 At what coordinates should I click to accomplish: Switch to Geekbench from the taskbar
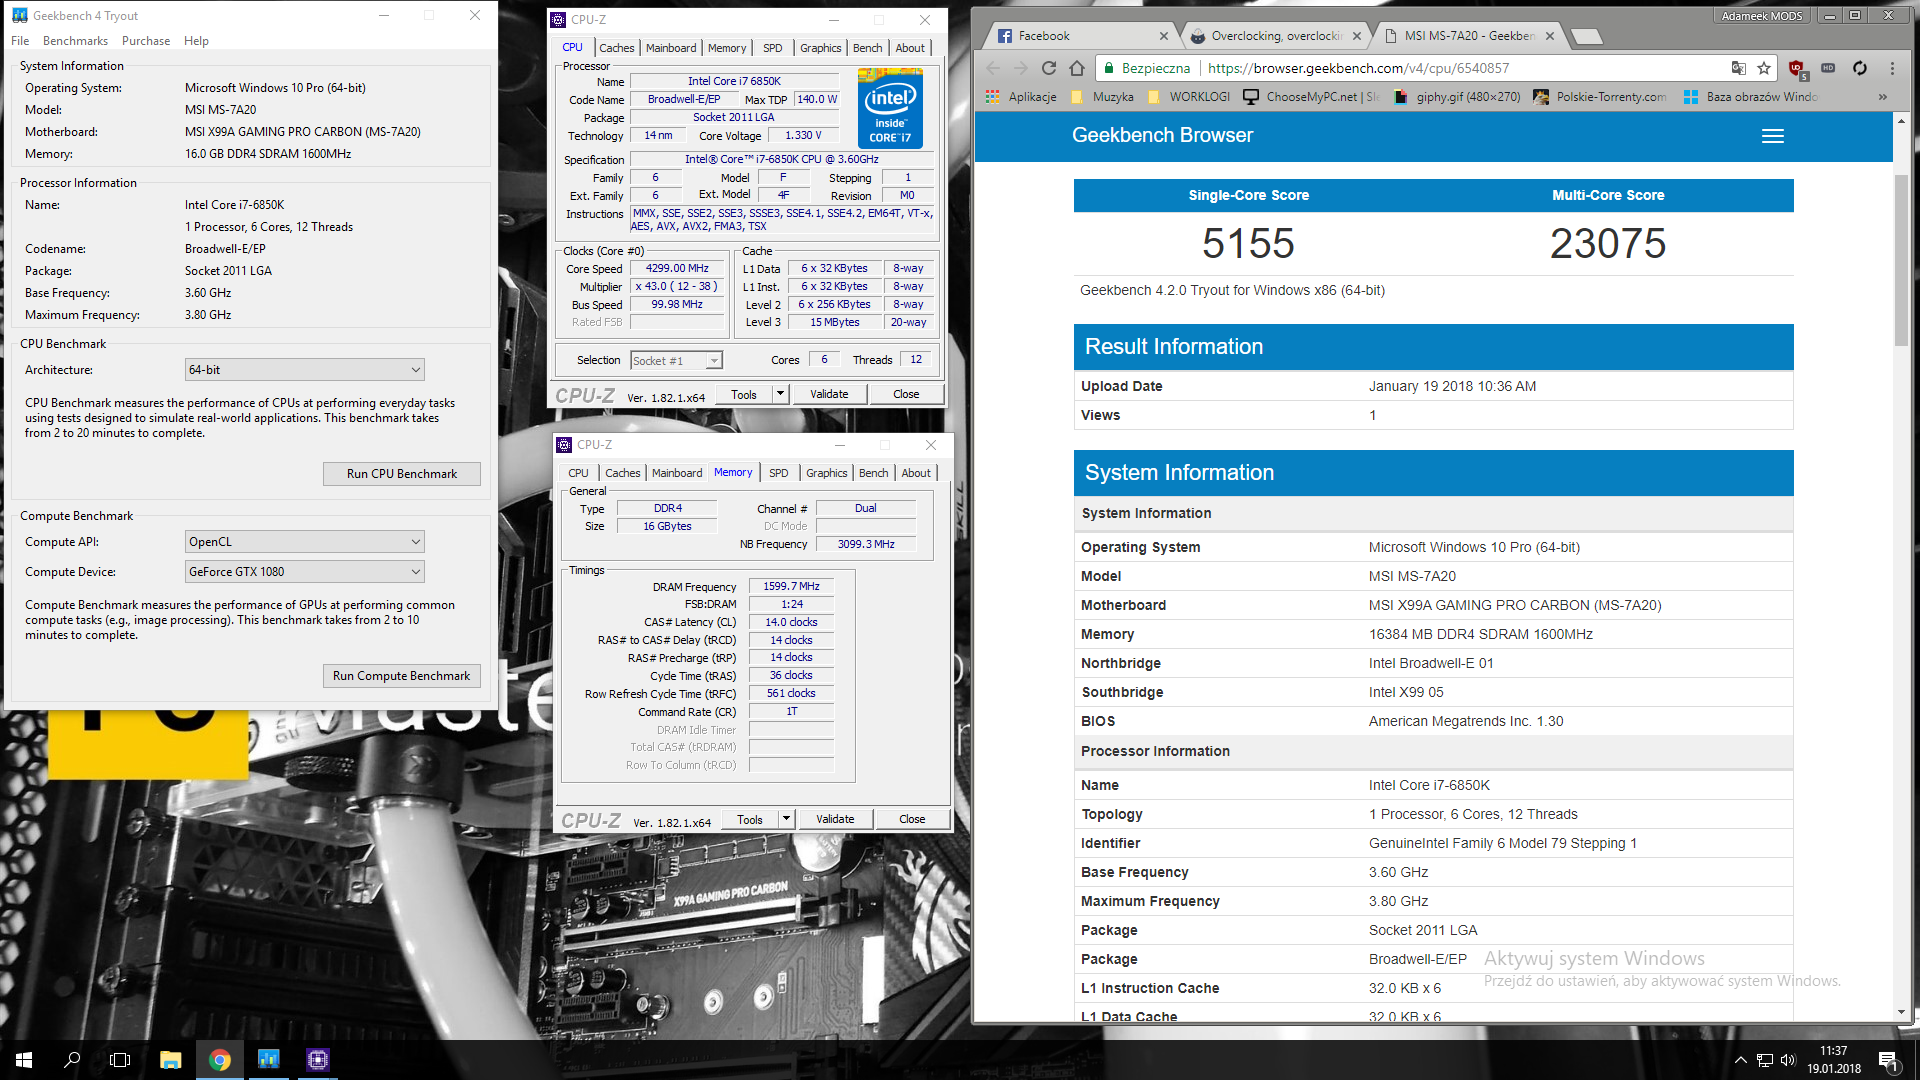[x=269, y=1060]
